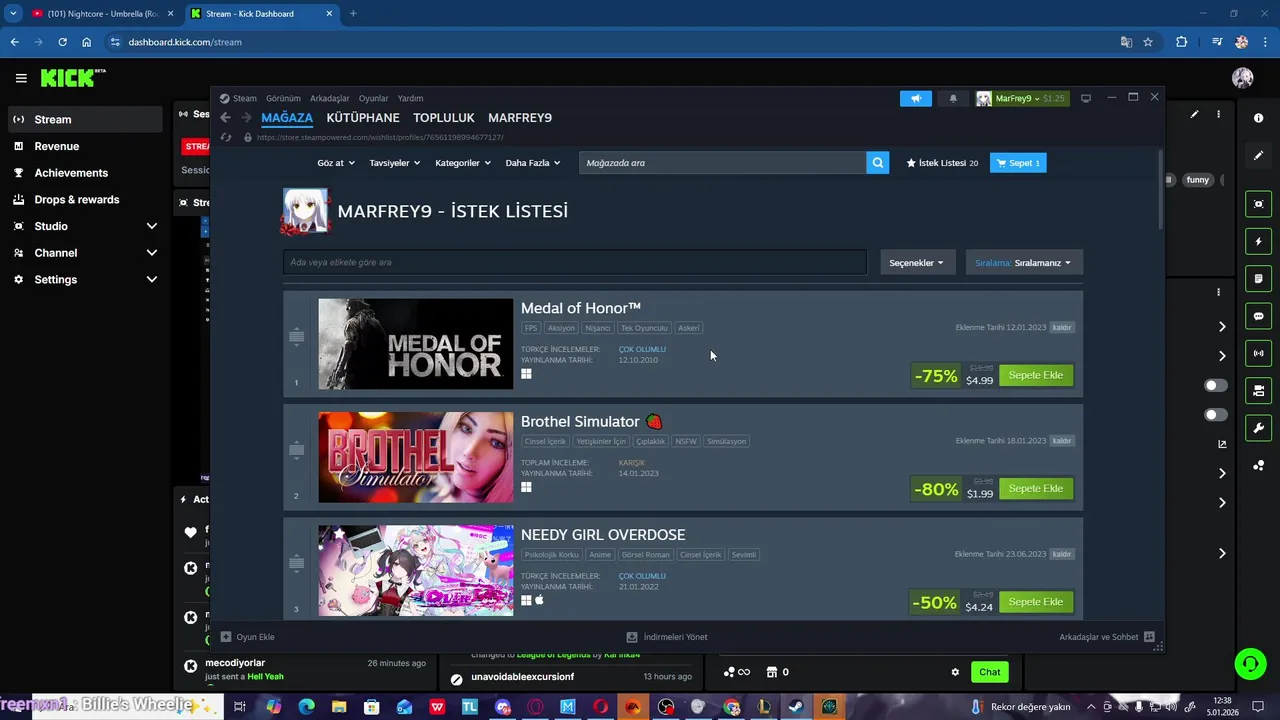Image resolution: width=1280 pixels, height=720 pixels.
Task: Click the broadcast signal icon in Kick toolbar
Action: (1258, 353)
